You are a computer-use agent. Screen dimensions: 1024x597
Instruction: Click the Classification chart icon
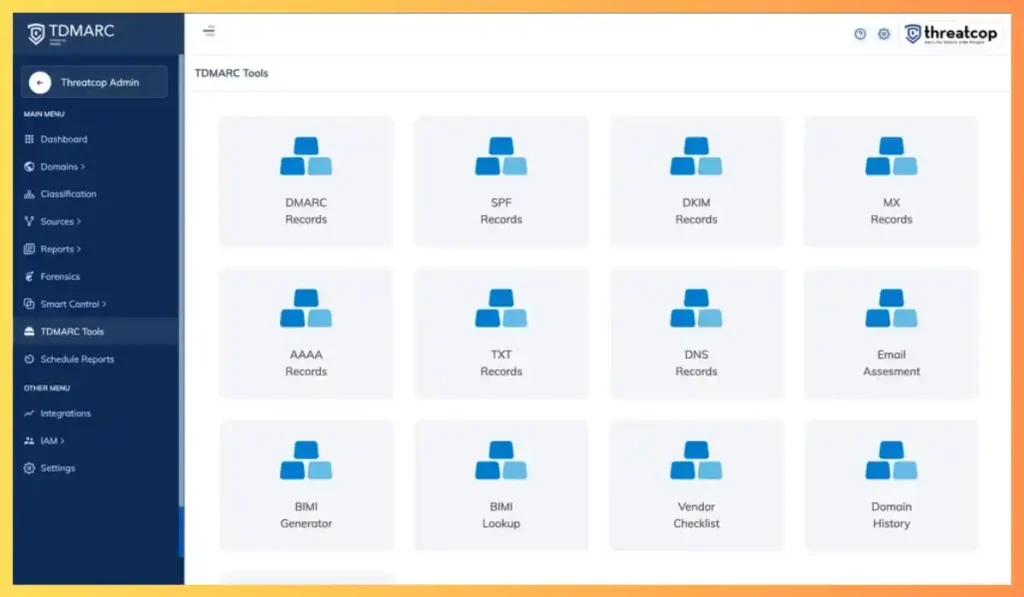(x=29, y=194)
